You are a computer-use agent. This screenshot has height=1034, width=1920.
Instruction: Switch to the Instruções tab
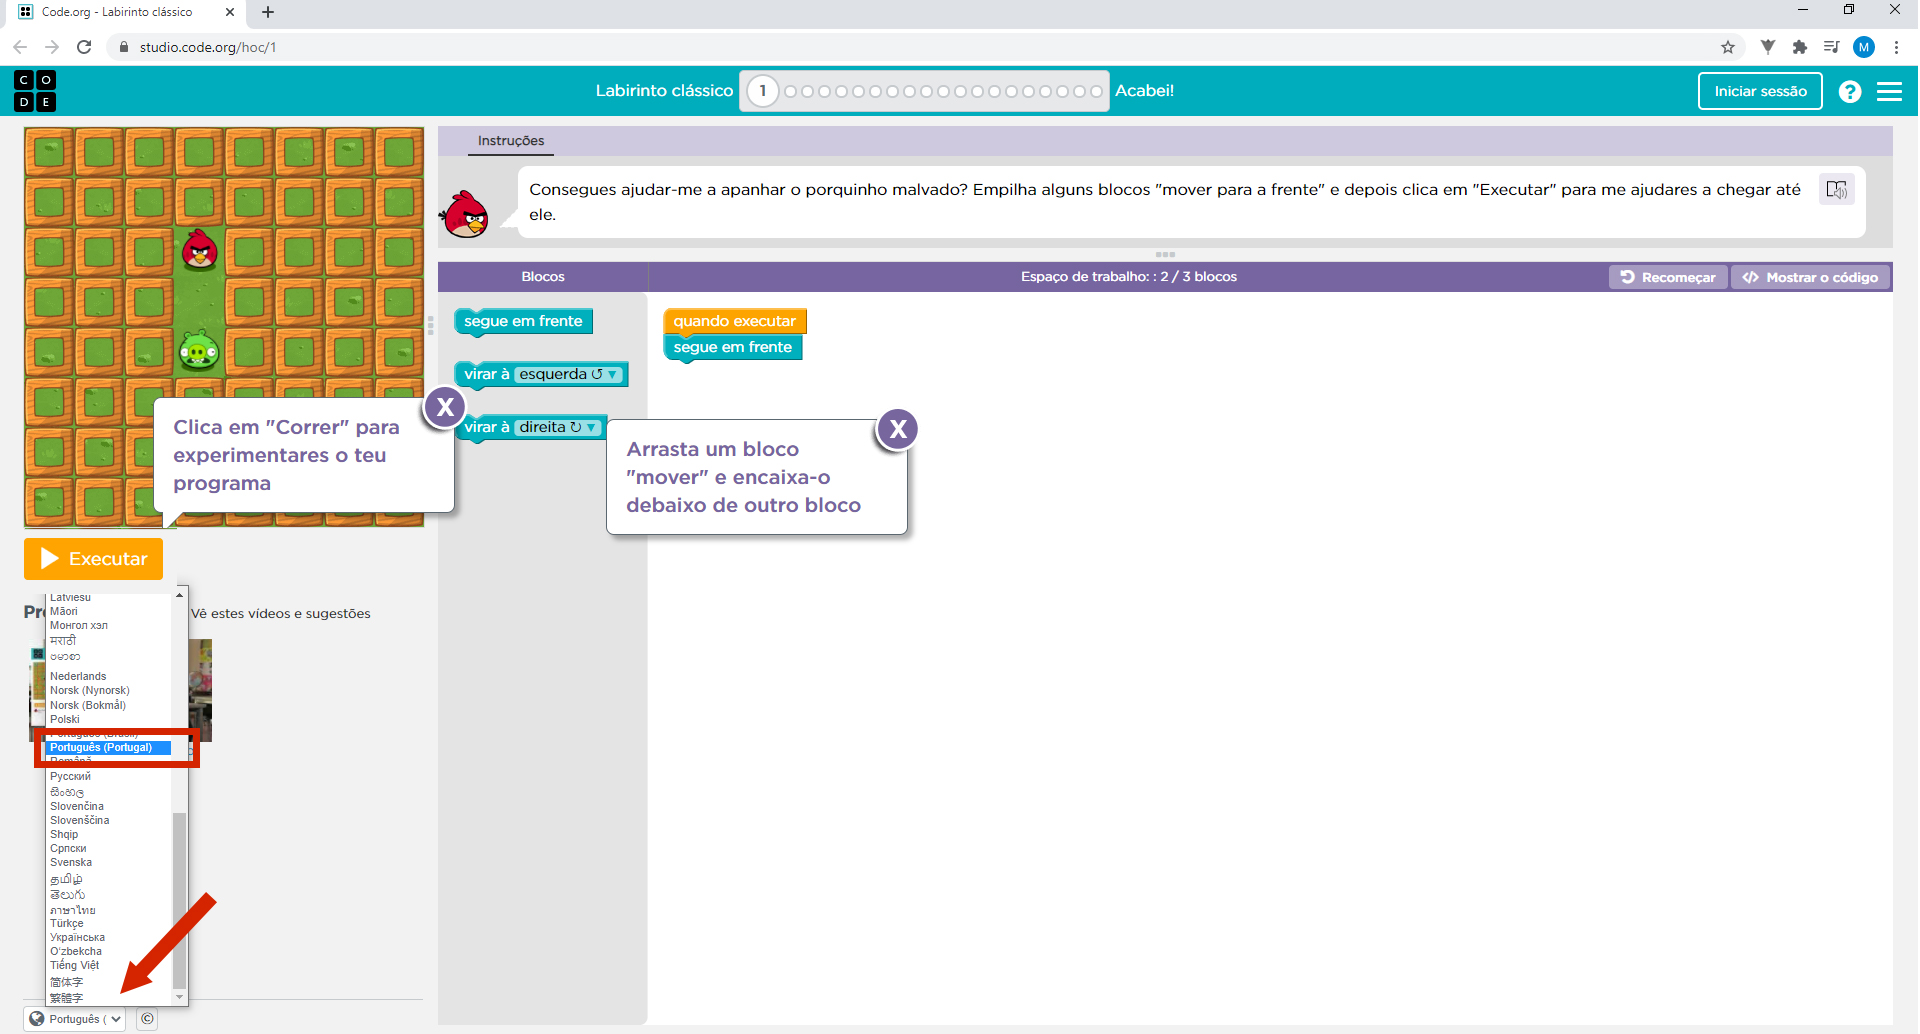[x=511, y=141]
